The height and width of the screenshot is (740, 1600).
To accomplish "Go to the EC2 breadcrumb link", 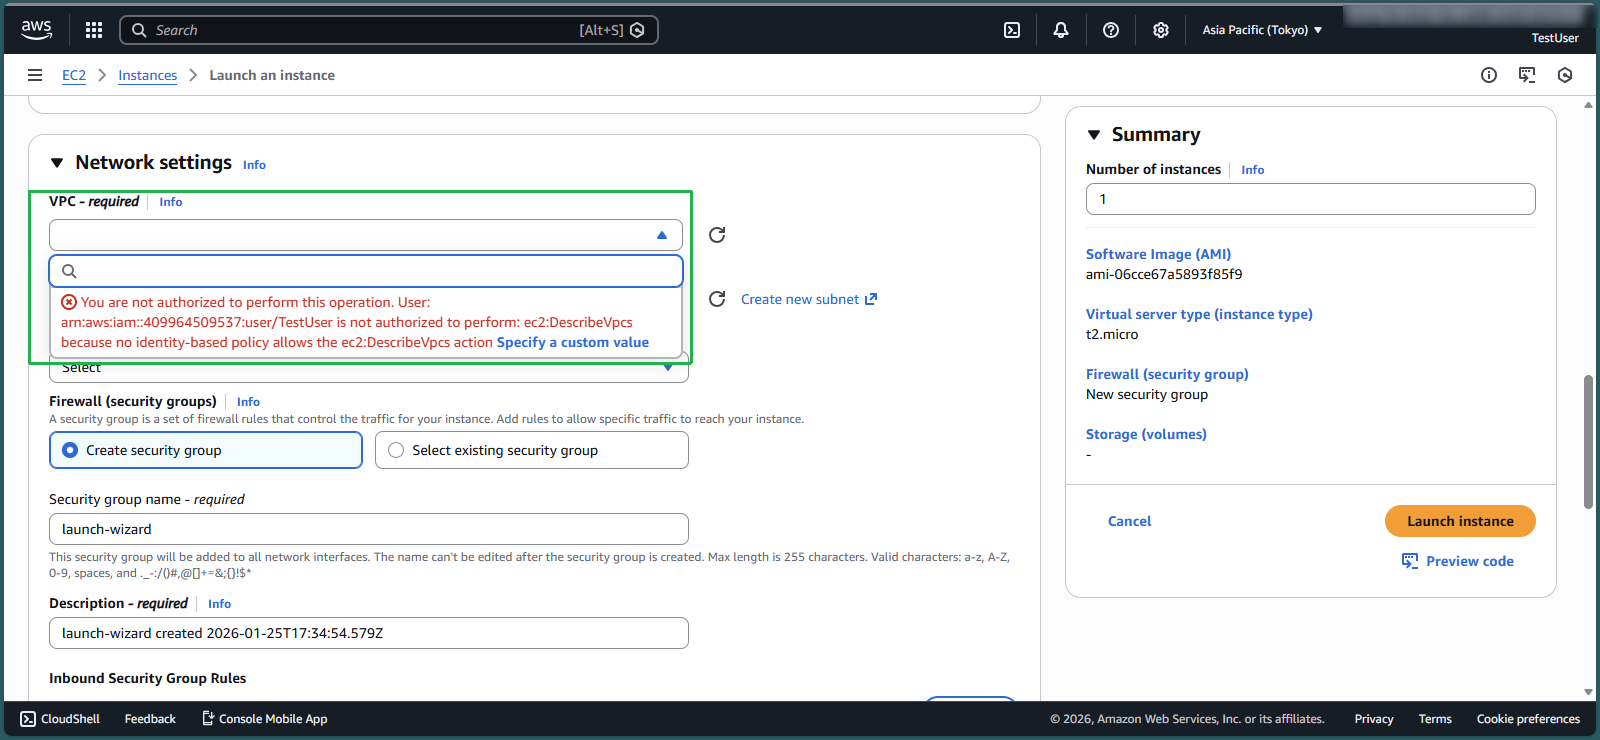I will click(x=74, y=75).
